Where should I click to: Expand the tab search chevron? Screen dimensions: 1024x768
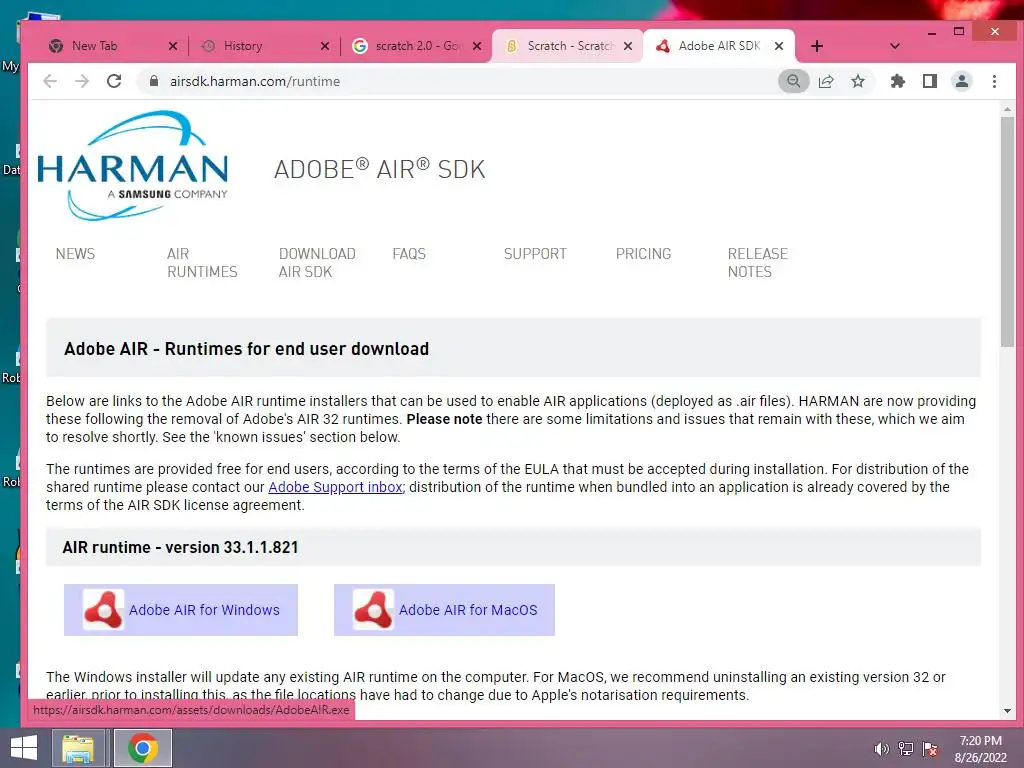[895, 46]
